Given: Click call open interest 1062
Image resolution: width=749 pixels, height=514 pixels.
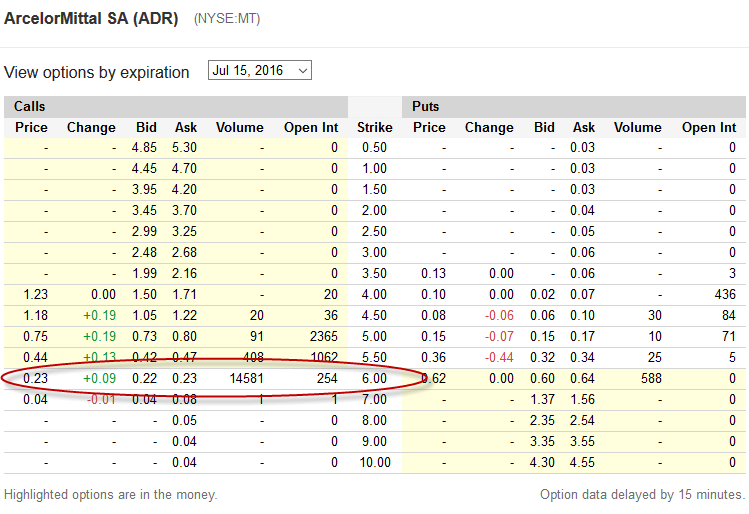Looking at the screenshot, I should tap(324, 358).
